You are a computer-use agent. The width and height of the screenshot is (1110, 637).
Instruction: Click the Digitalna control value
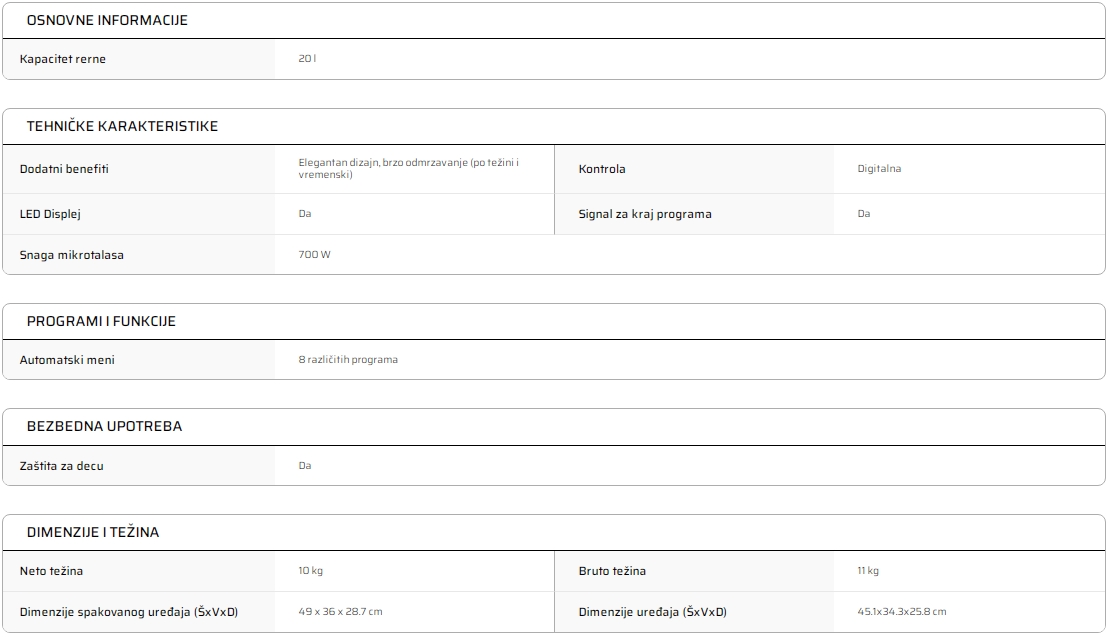(879, 169)
